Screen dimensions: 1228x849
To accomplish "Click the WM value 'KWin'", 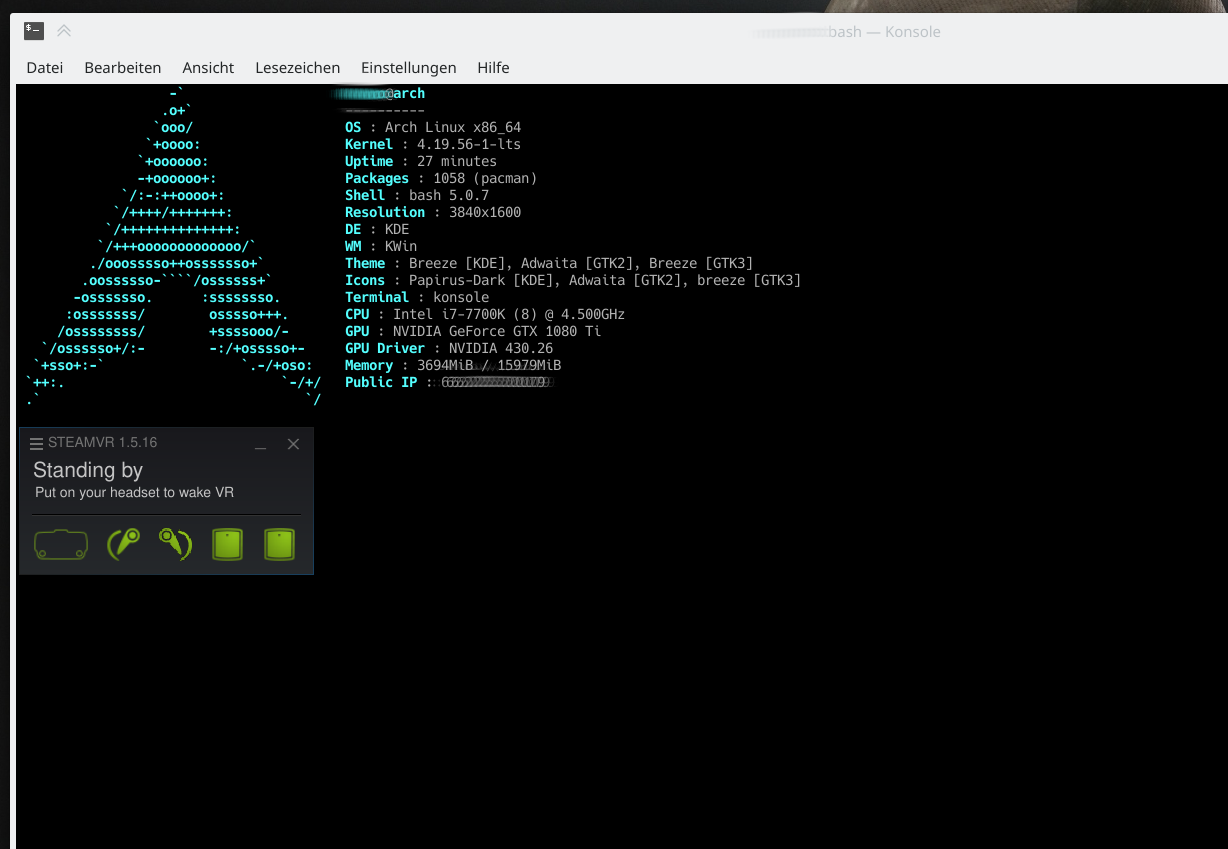I will [401, 246].
